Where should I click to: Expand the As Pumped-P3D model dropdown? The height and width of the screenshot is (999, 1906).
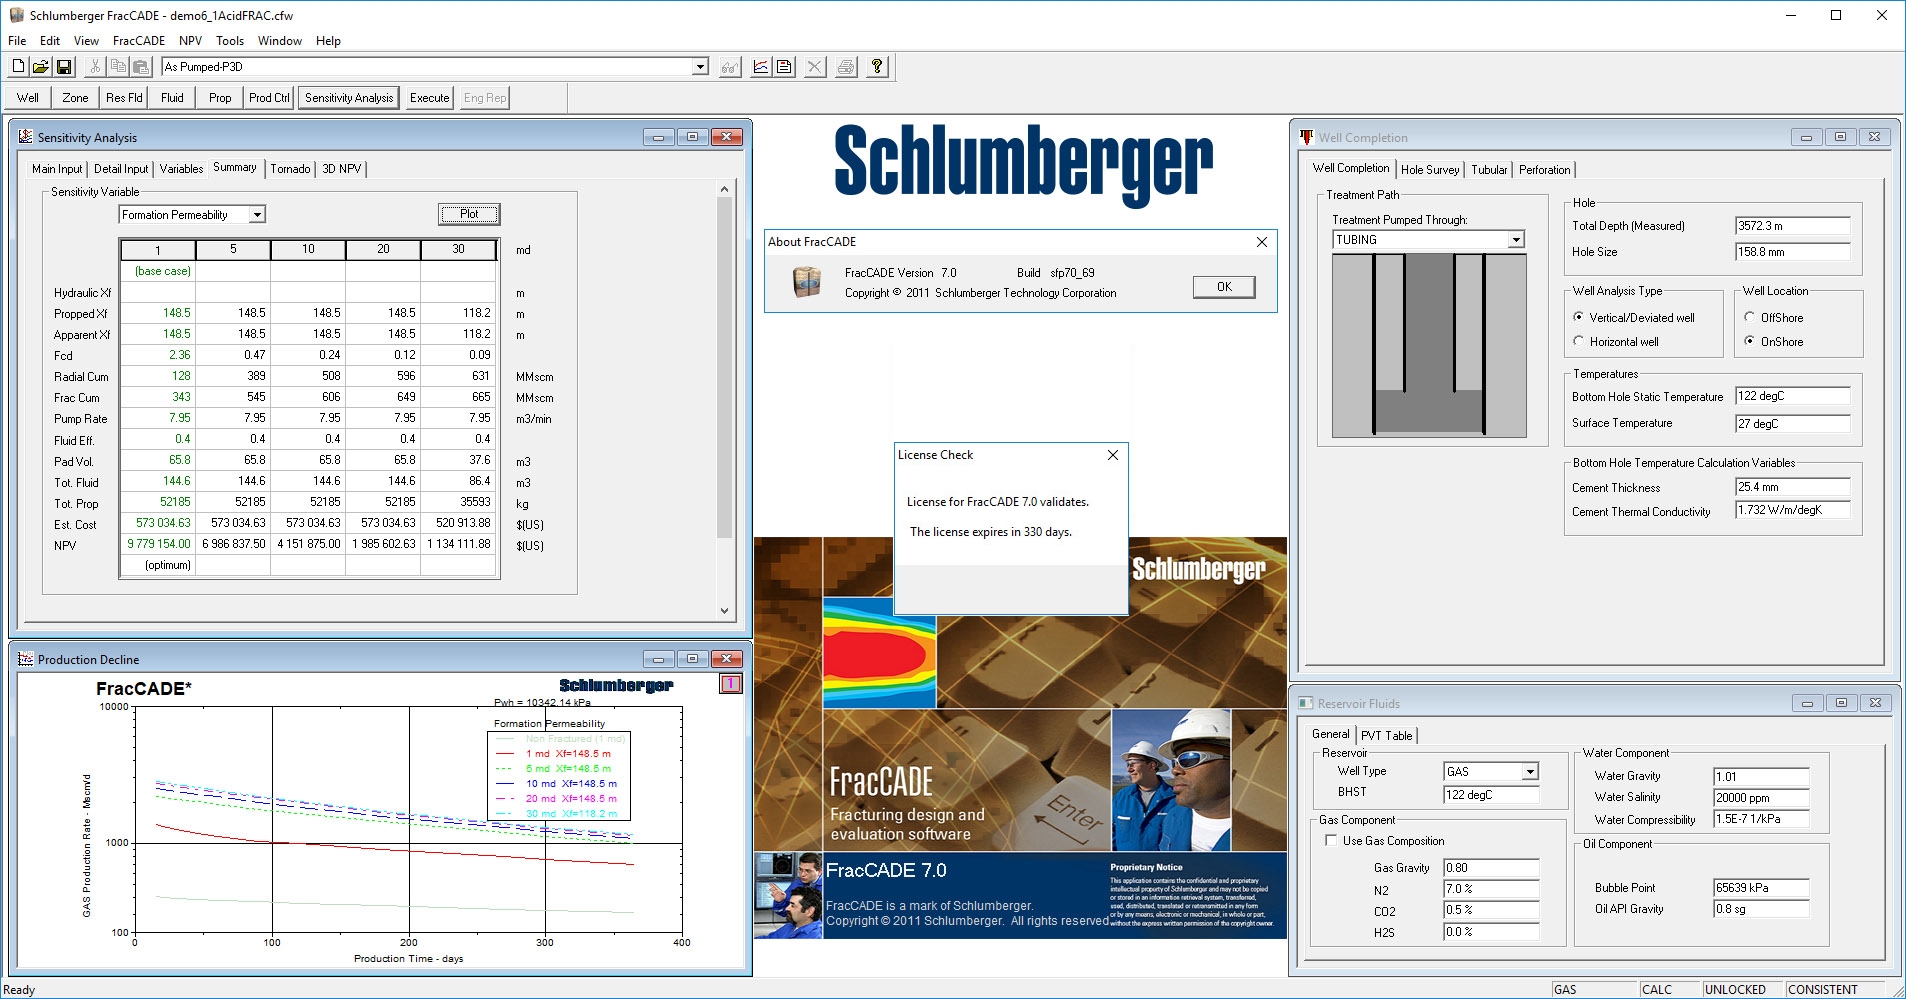coord(700,67)
